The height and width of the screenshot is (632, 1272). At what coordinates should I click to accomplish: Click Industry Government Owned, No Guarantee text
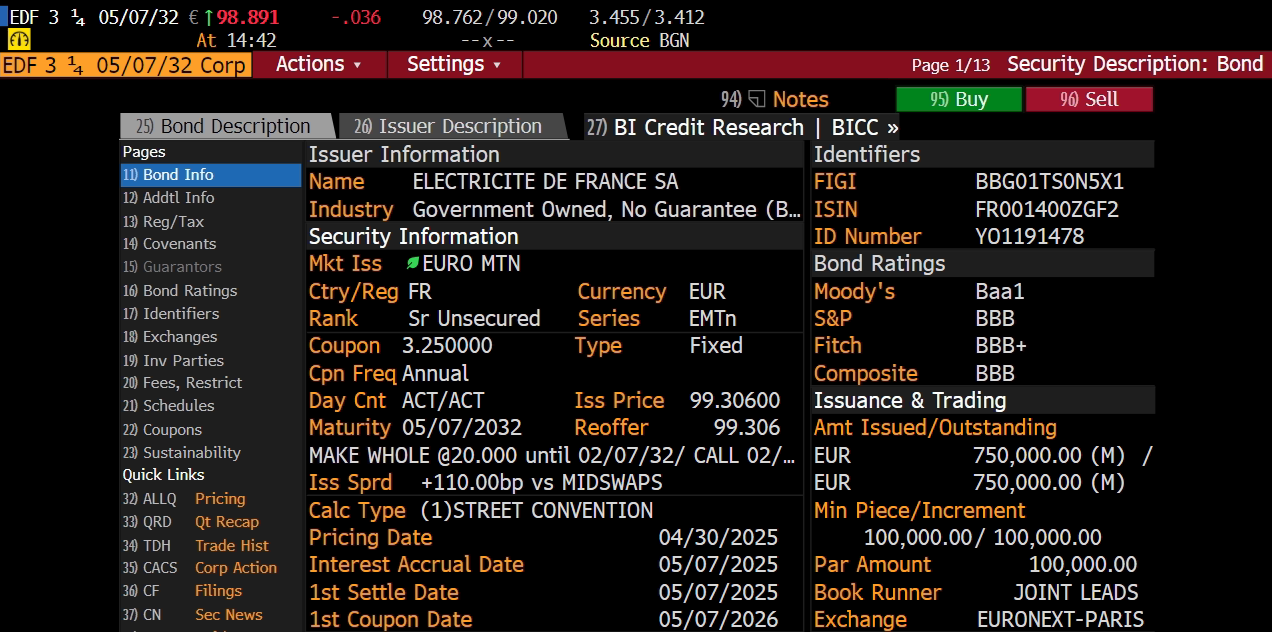(x=607, y=210)
